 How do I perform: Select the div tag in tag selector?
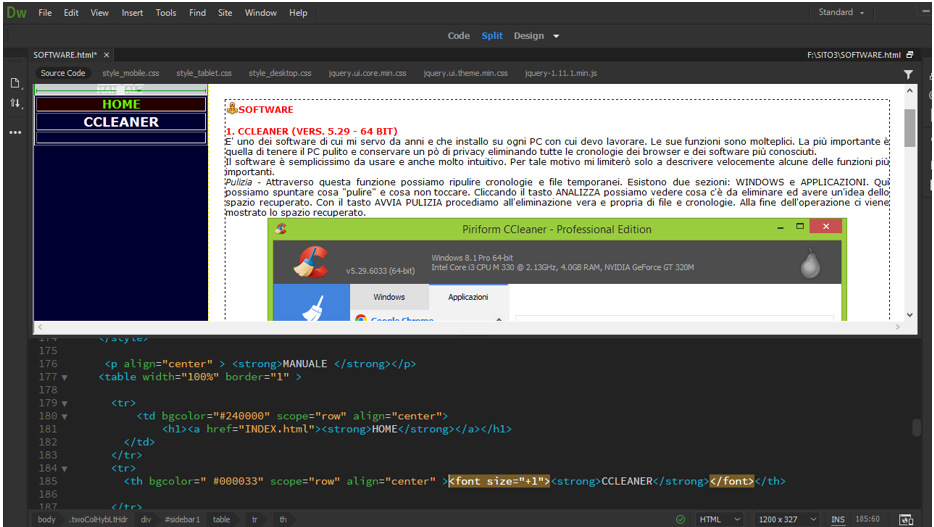pos(145,519)
